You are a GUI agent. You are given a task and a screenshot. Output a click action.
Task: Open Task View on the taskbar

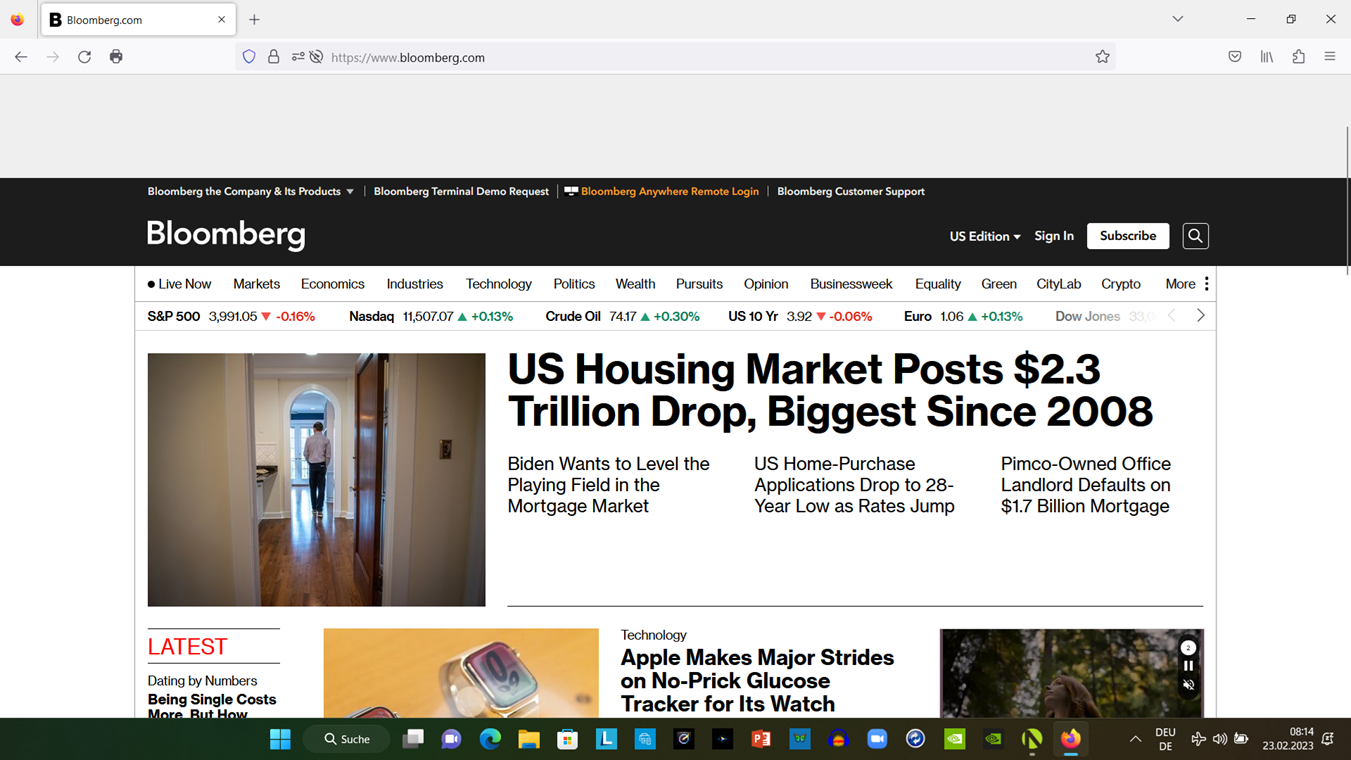(413, 739)
